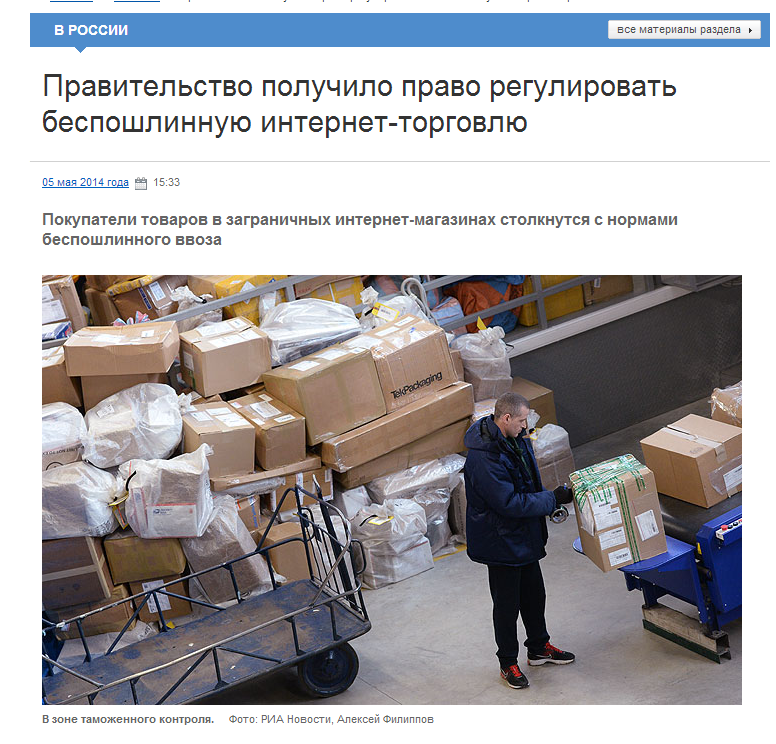Click the second underlined breadcrumb link at top
This screenshot has height=744, width=776.
click(137, 1)
